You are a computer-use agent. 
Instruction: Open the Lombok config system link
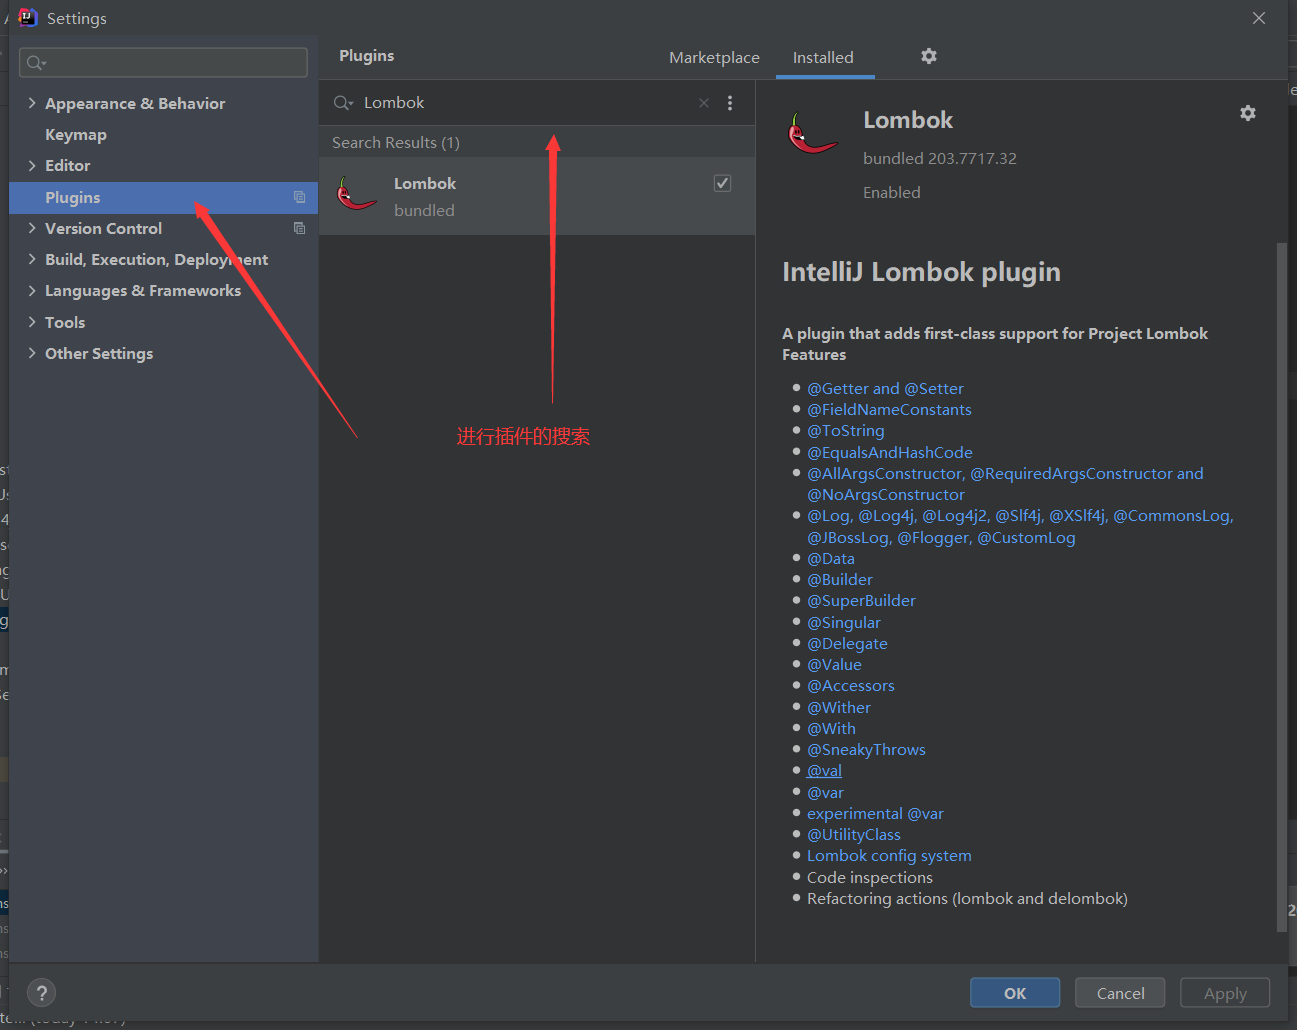tap(889, 855)
